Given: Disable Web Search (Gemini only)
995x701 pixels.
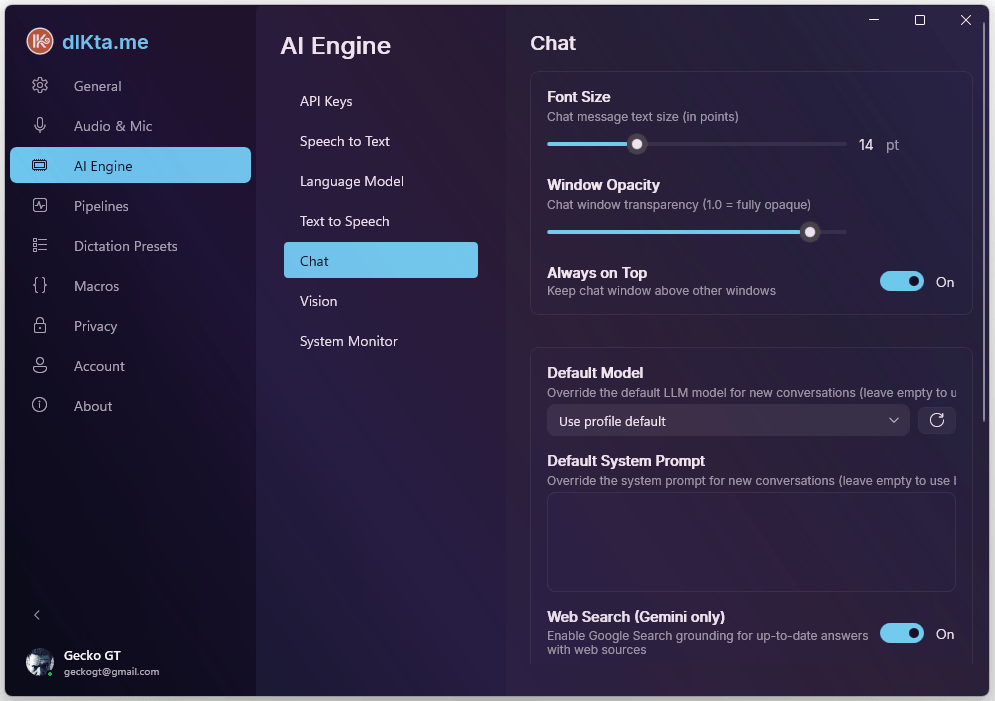Looking at the screenshot, I should (x=901, y=633).
